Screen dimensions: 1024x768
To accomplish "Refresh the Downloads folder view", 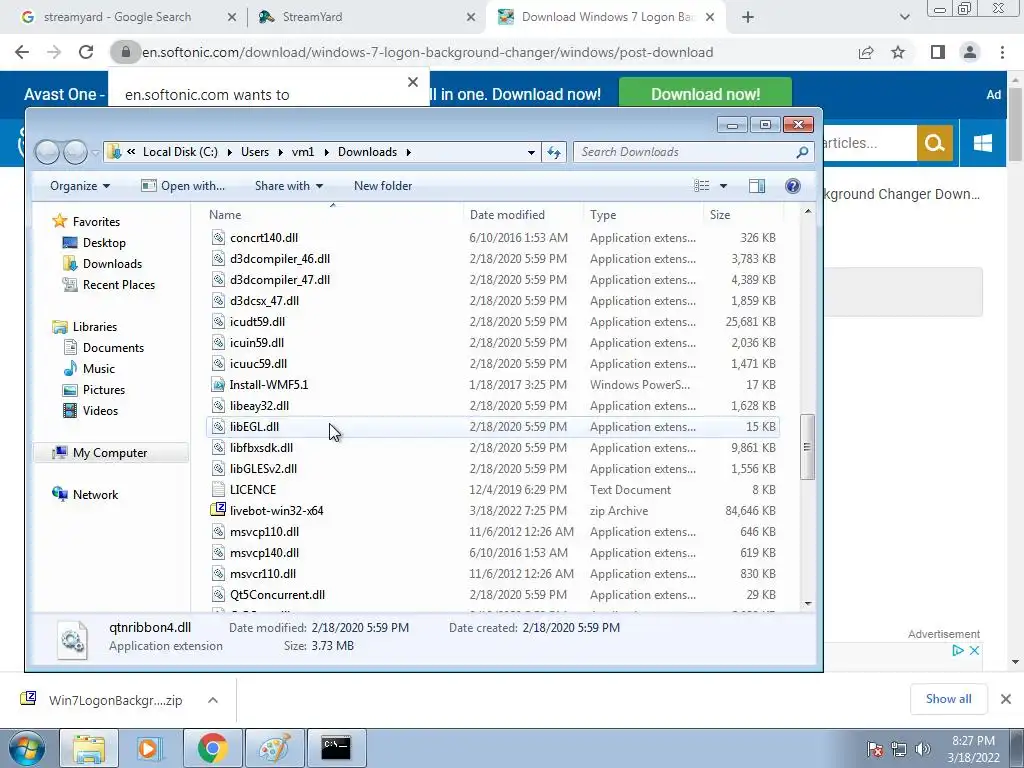I will tap(554, 152).
